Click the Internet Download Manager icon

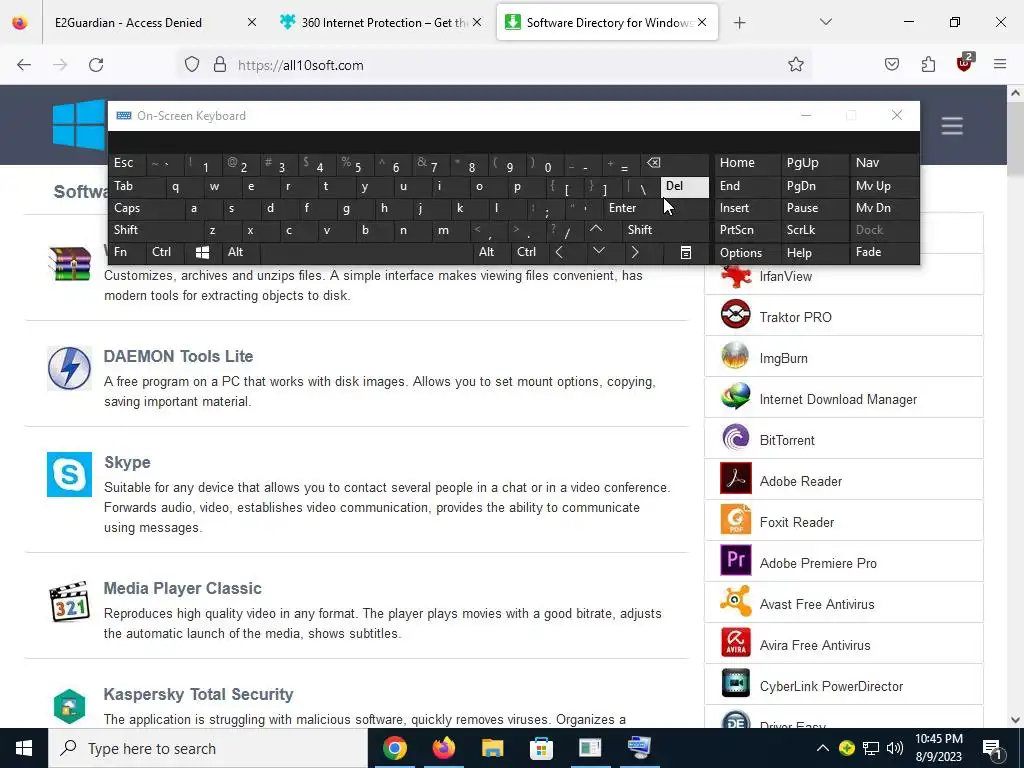pyautogui.click(x=736, y=397)
